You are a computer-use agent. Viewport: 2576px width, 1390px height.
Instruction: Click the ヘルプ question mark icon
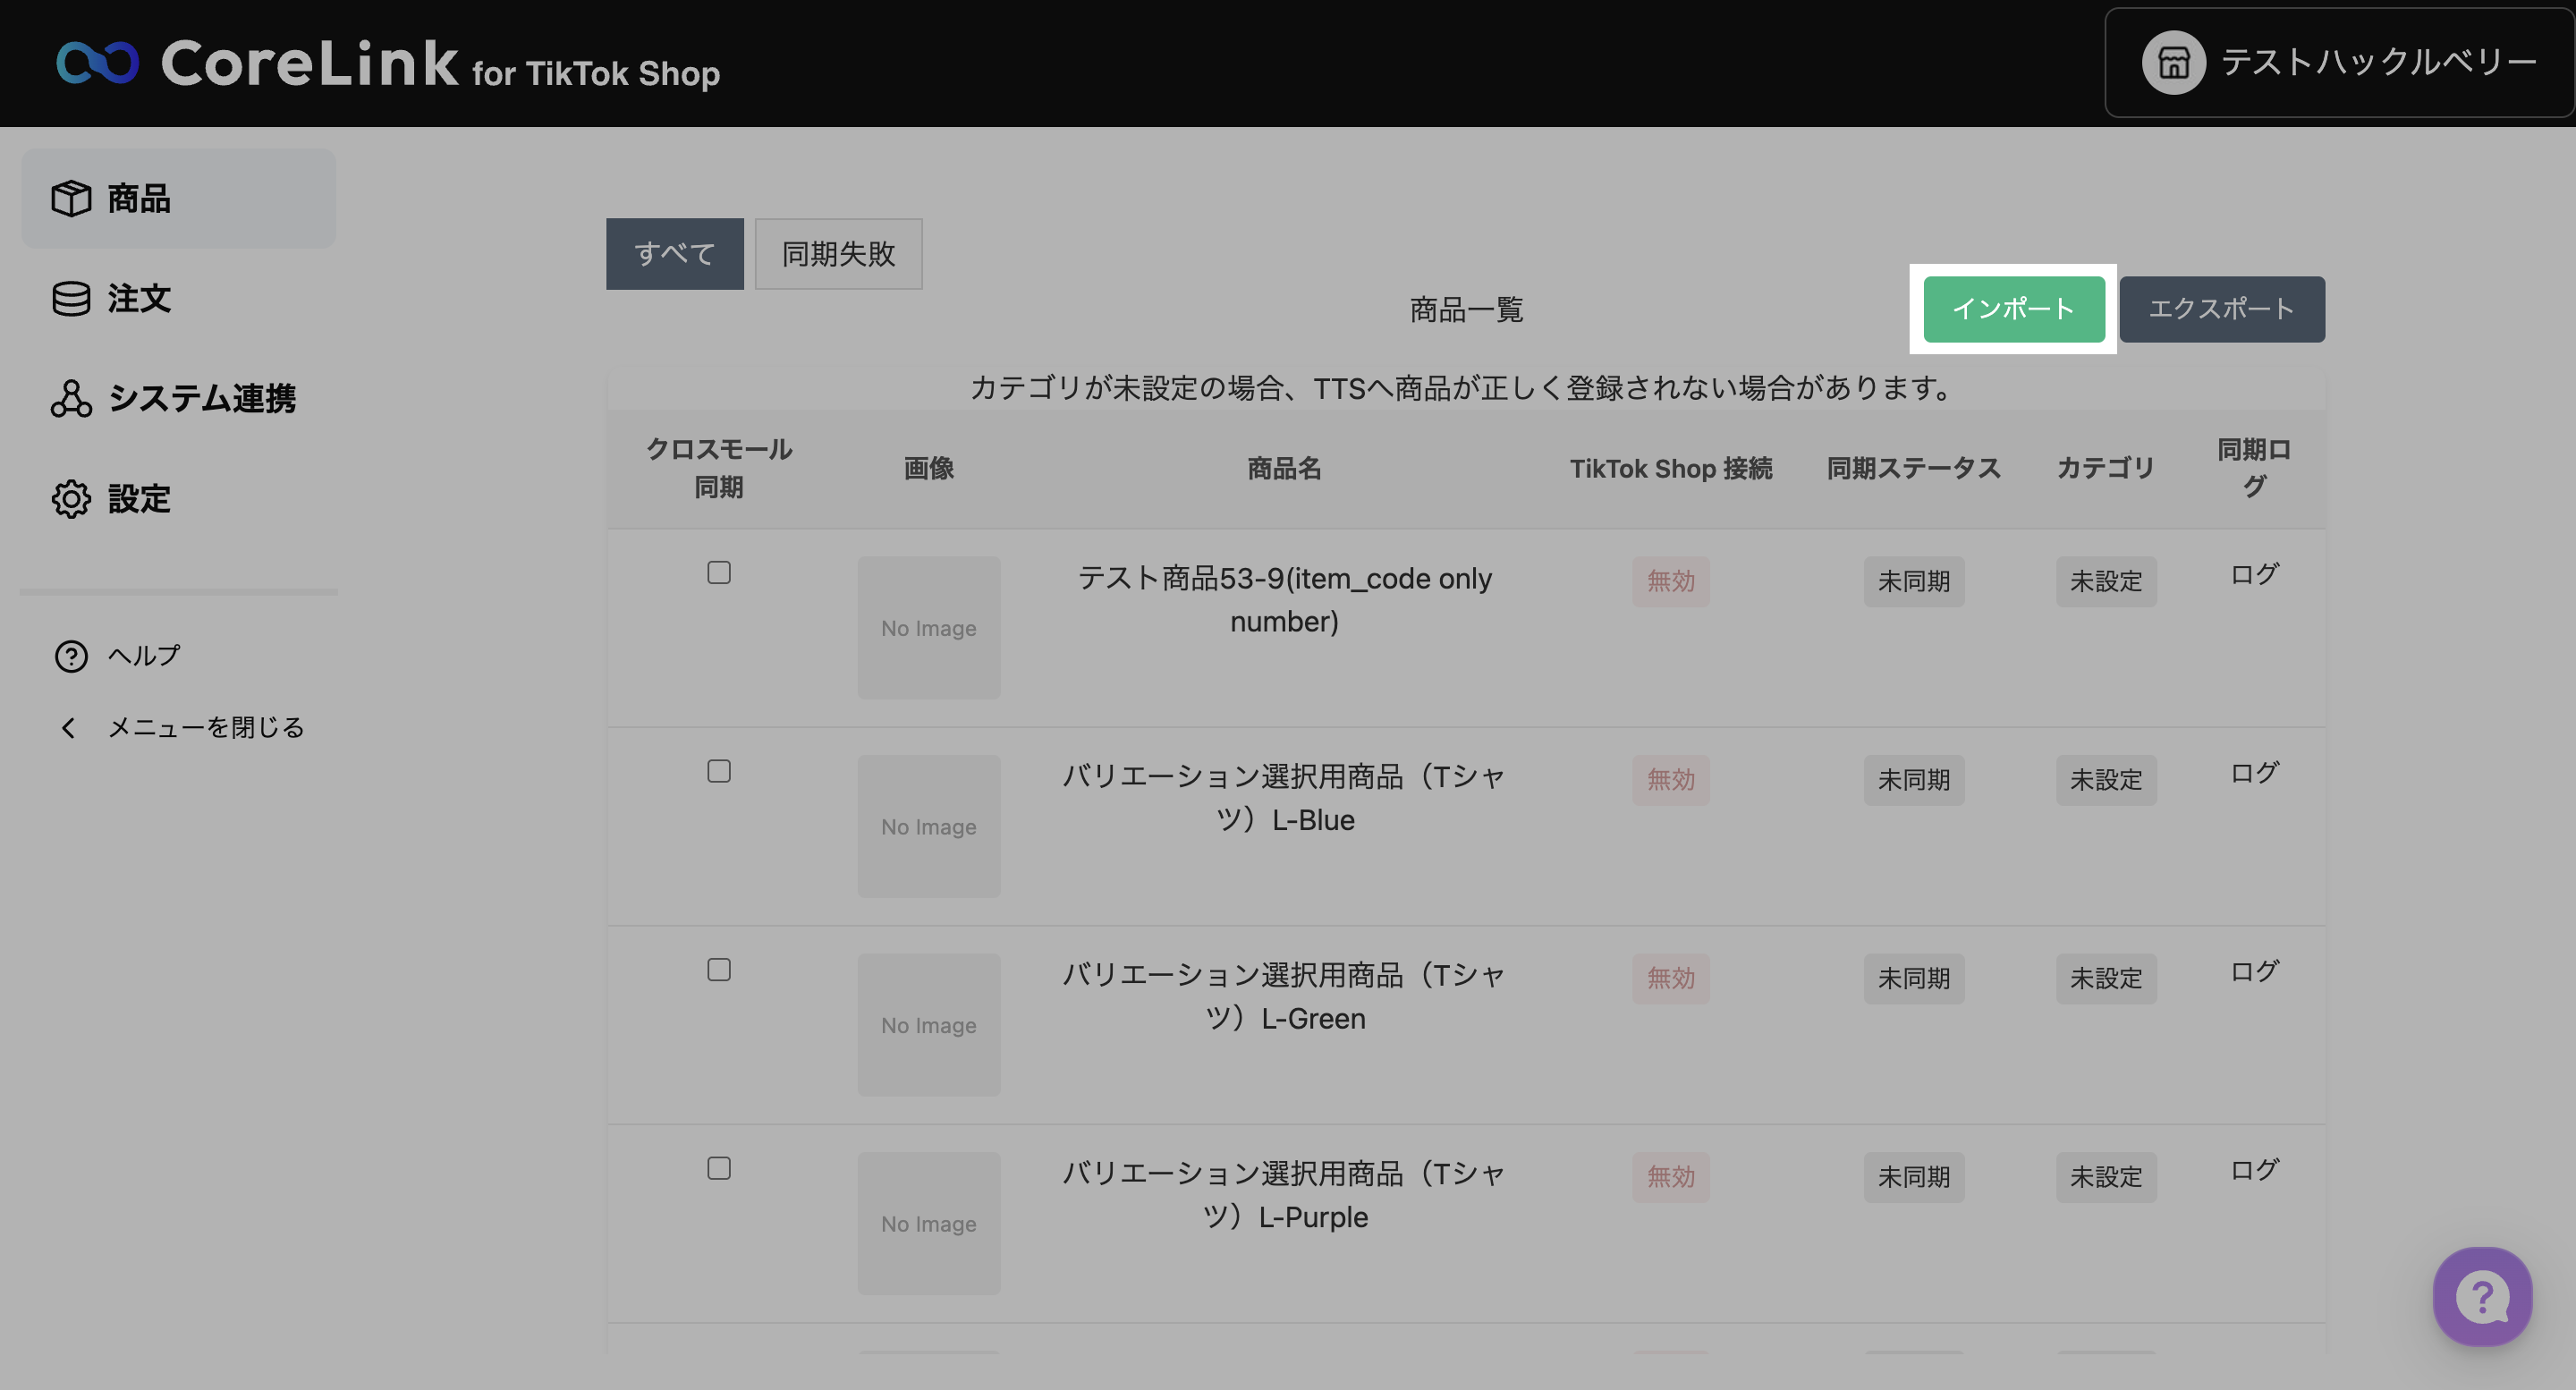point(71,656)
